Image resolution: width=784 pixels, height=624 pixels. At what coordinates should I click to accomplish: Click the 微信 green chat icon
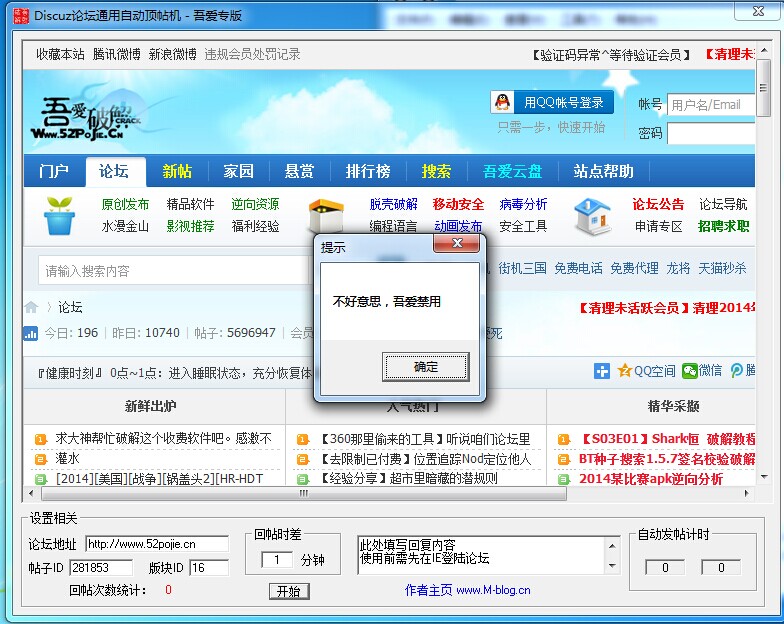coord(690,371)
